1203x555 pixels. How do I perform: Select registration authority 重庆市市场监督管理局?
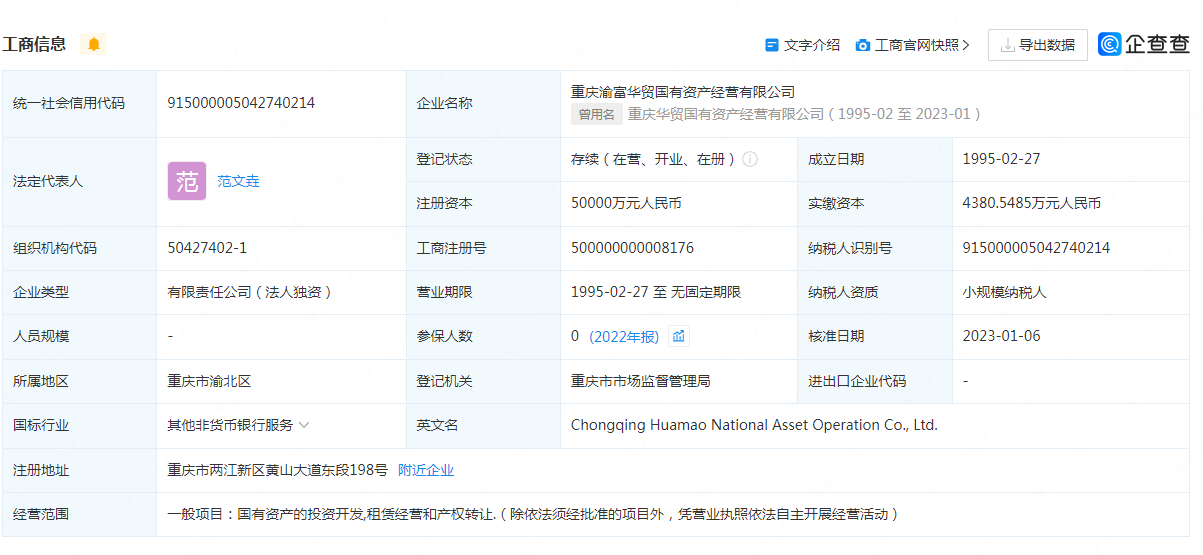tap(641, 381)
